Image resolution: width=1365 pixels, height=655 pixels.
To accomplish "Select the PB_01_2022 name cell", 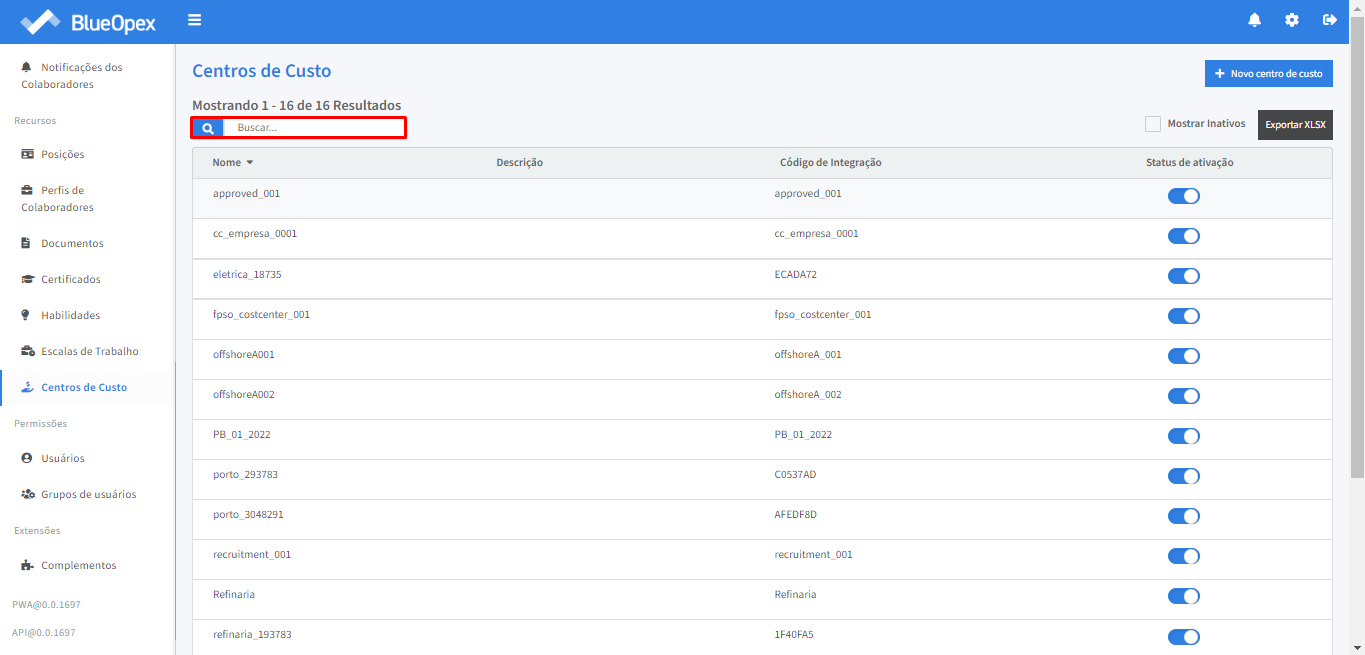I will 242,434.
